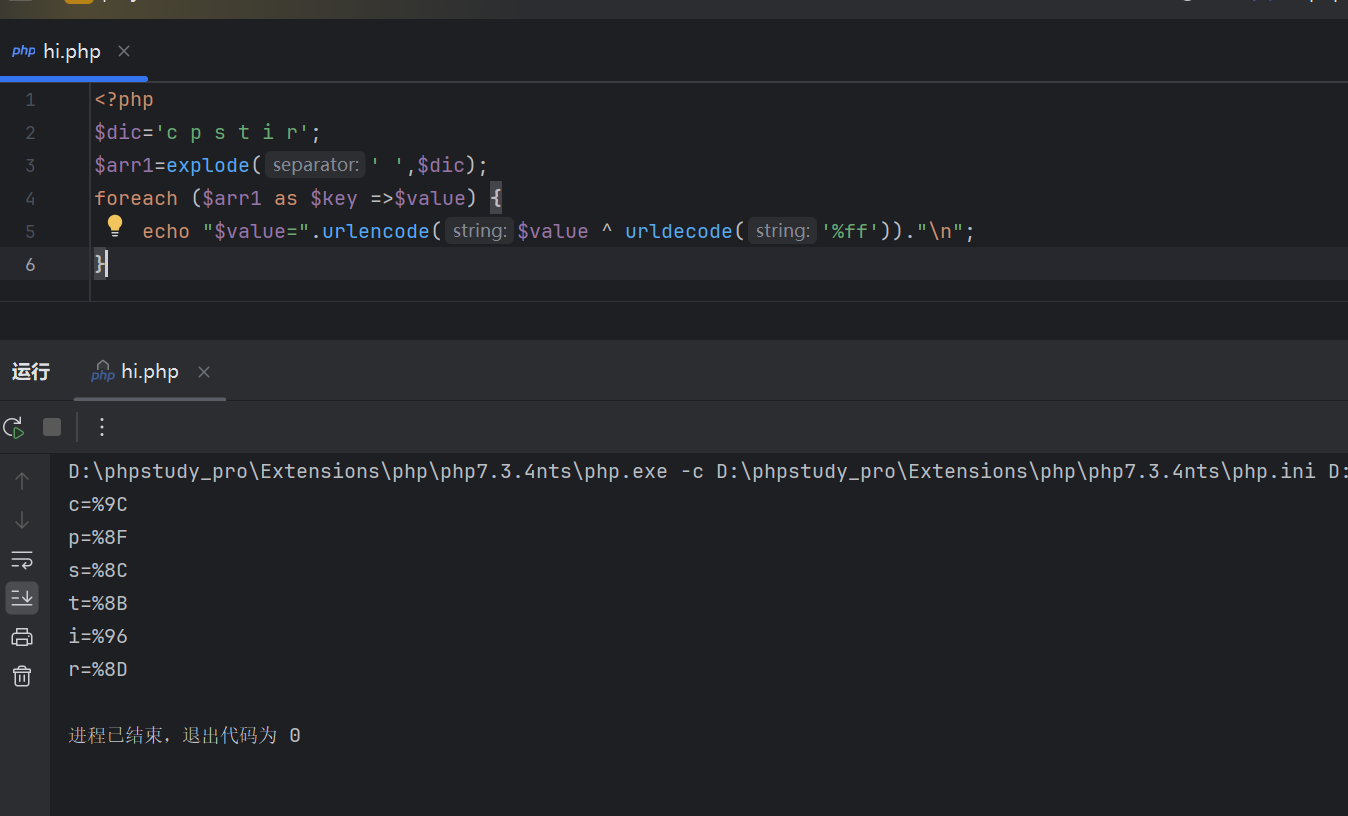Click line number 5 in gutter
Image resolution: width=1348 pixels, height=816 pixels.
pos(30,231)
